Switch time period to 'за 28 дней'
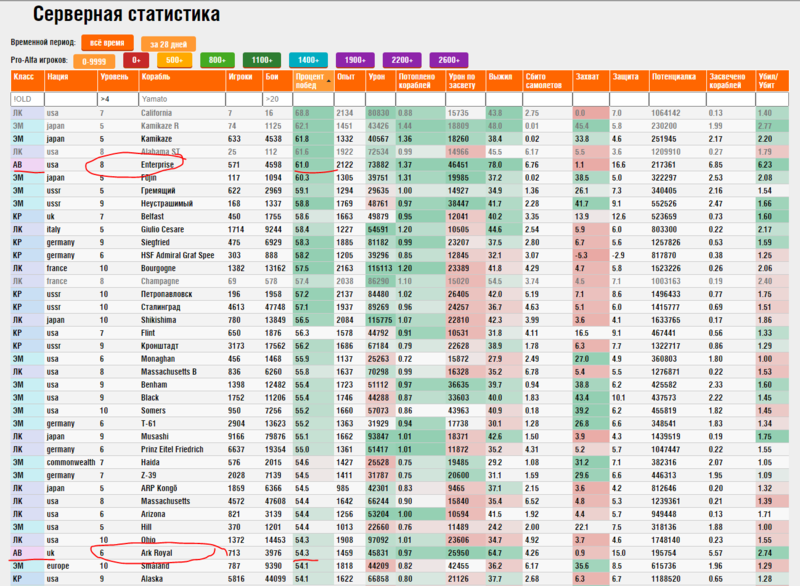The width and height of the screenshot is (800, 586). [x=167, y=44]
